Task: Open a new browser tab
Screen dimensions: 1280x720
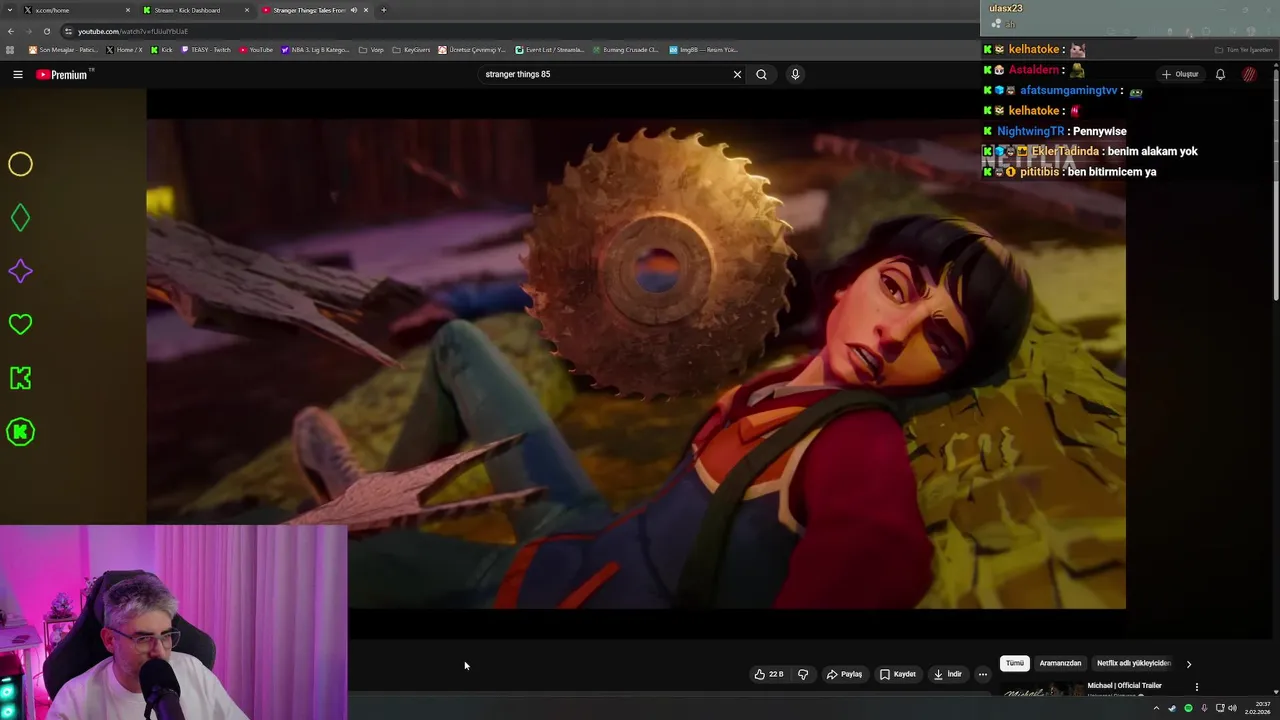Action: pos(384,10)
